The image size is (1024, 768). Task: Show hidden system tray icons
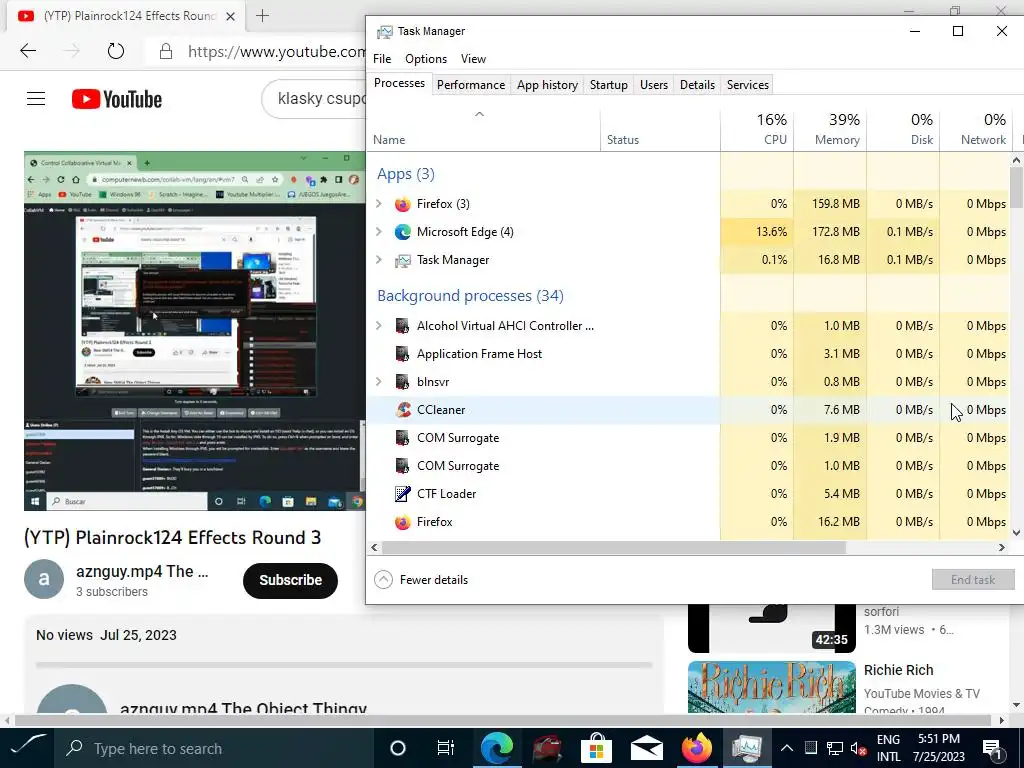coord(787,748)
